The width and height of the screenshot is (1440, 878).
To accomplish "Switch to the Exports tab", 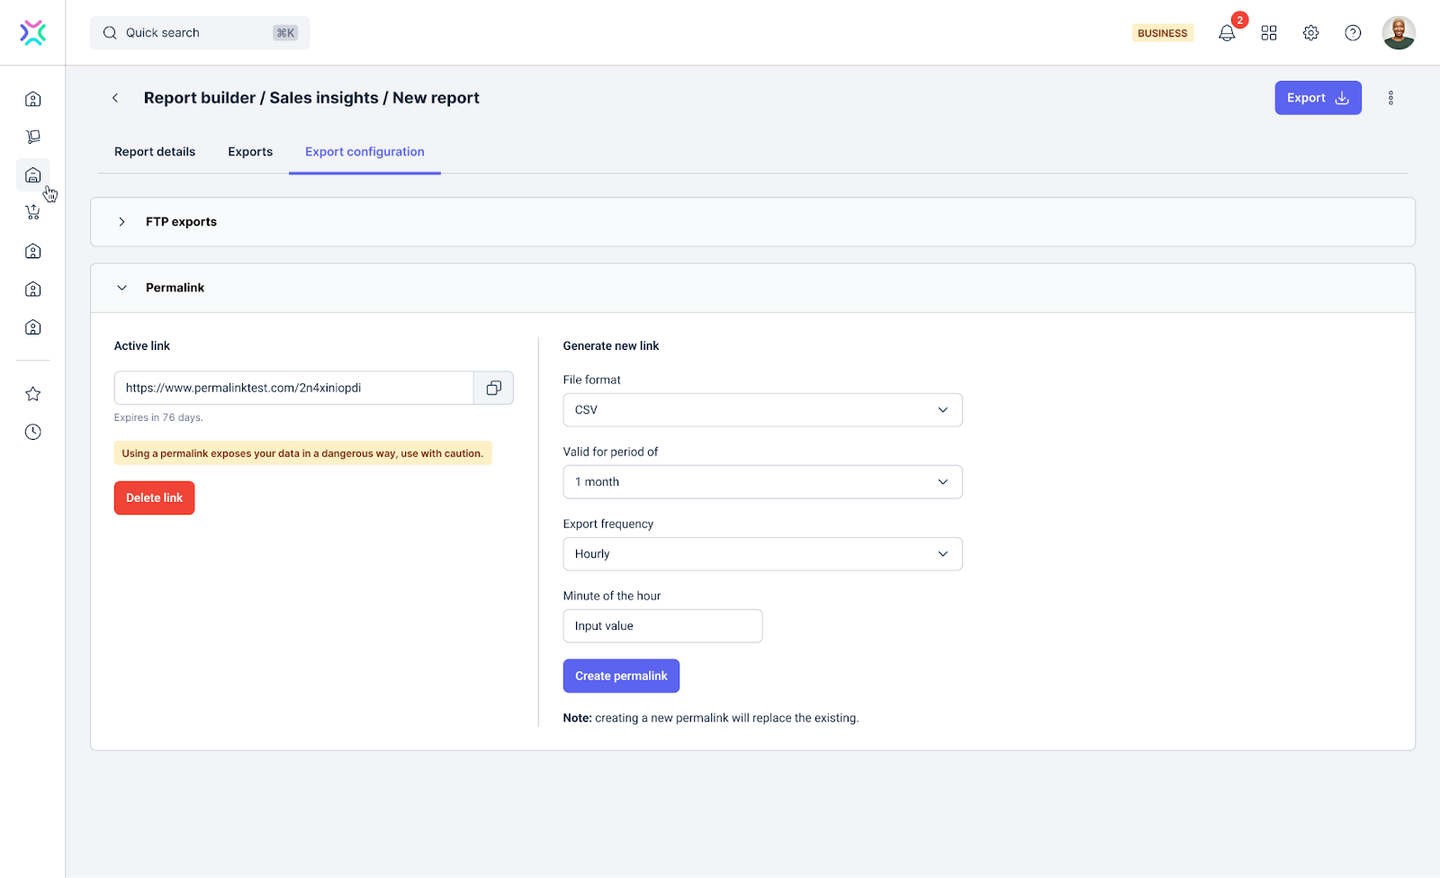I will click(x=250, y=152).
